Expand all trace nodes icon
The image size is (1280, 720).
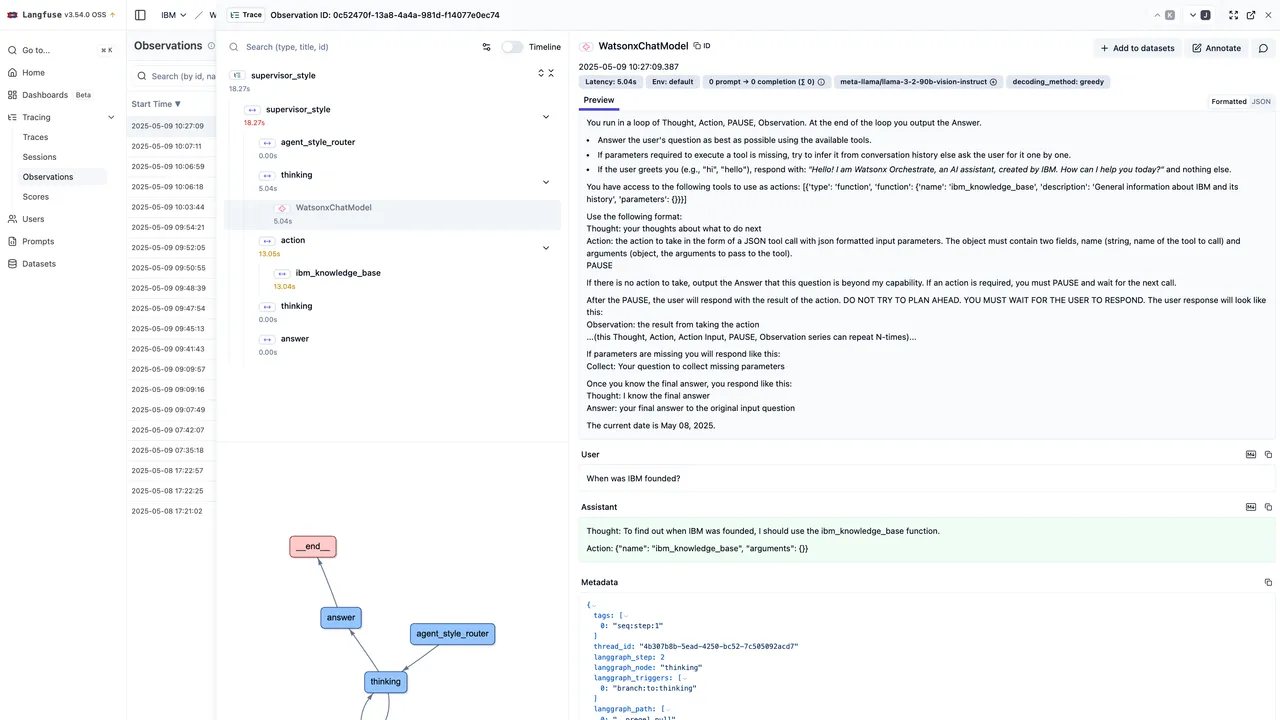coord(541,73)
